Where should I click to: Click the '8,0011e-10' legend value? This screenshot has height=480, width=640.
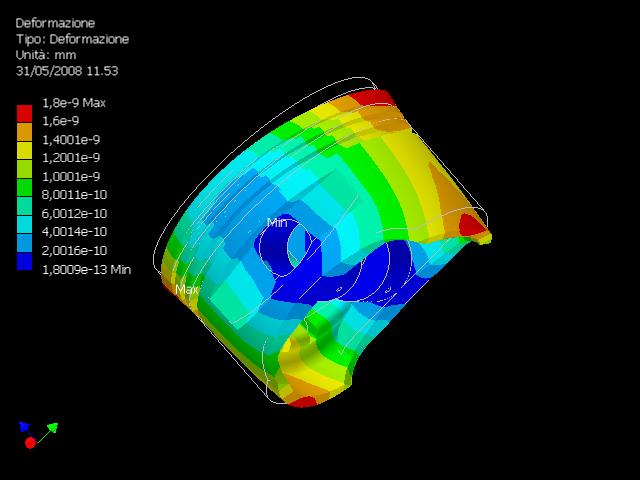74,195
